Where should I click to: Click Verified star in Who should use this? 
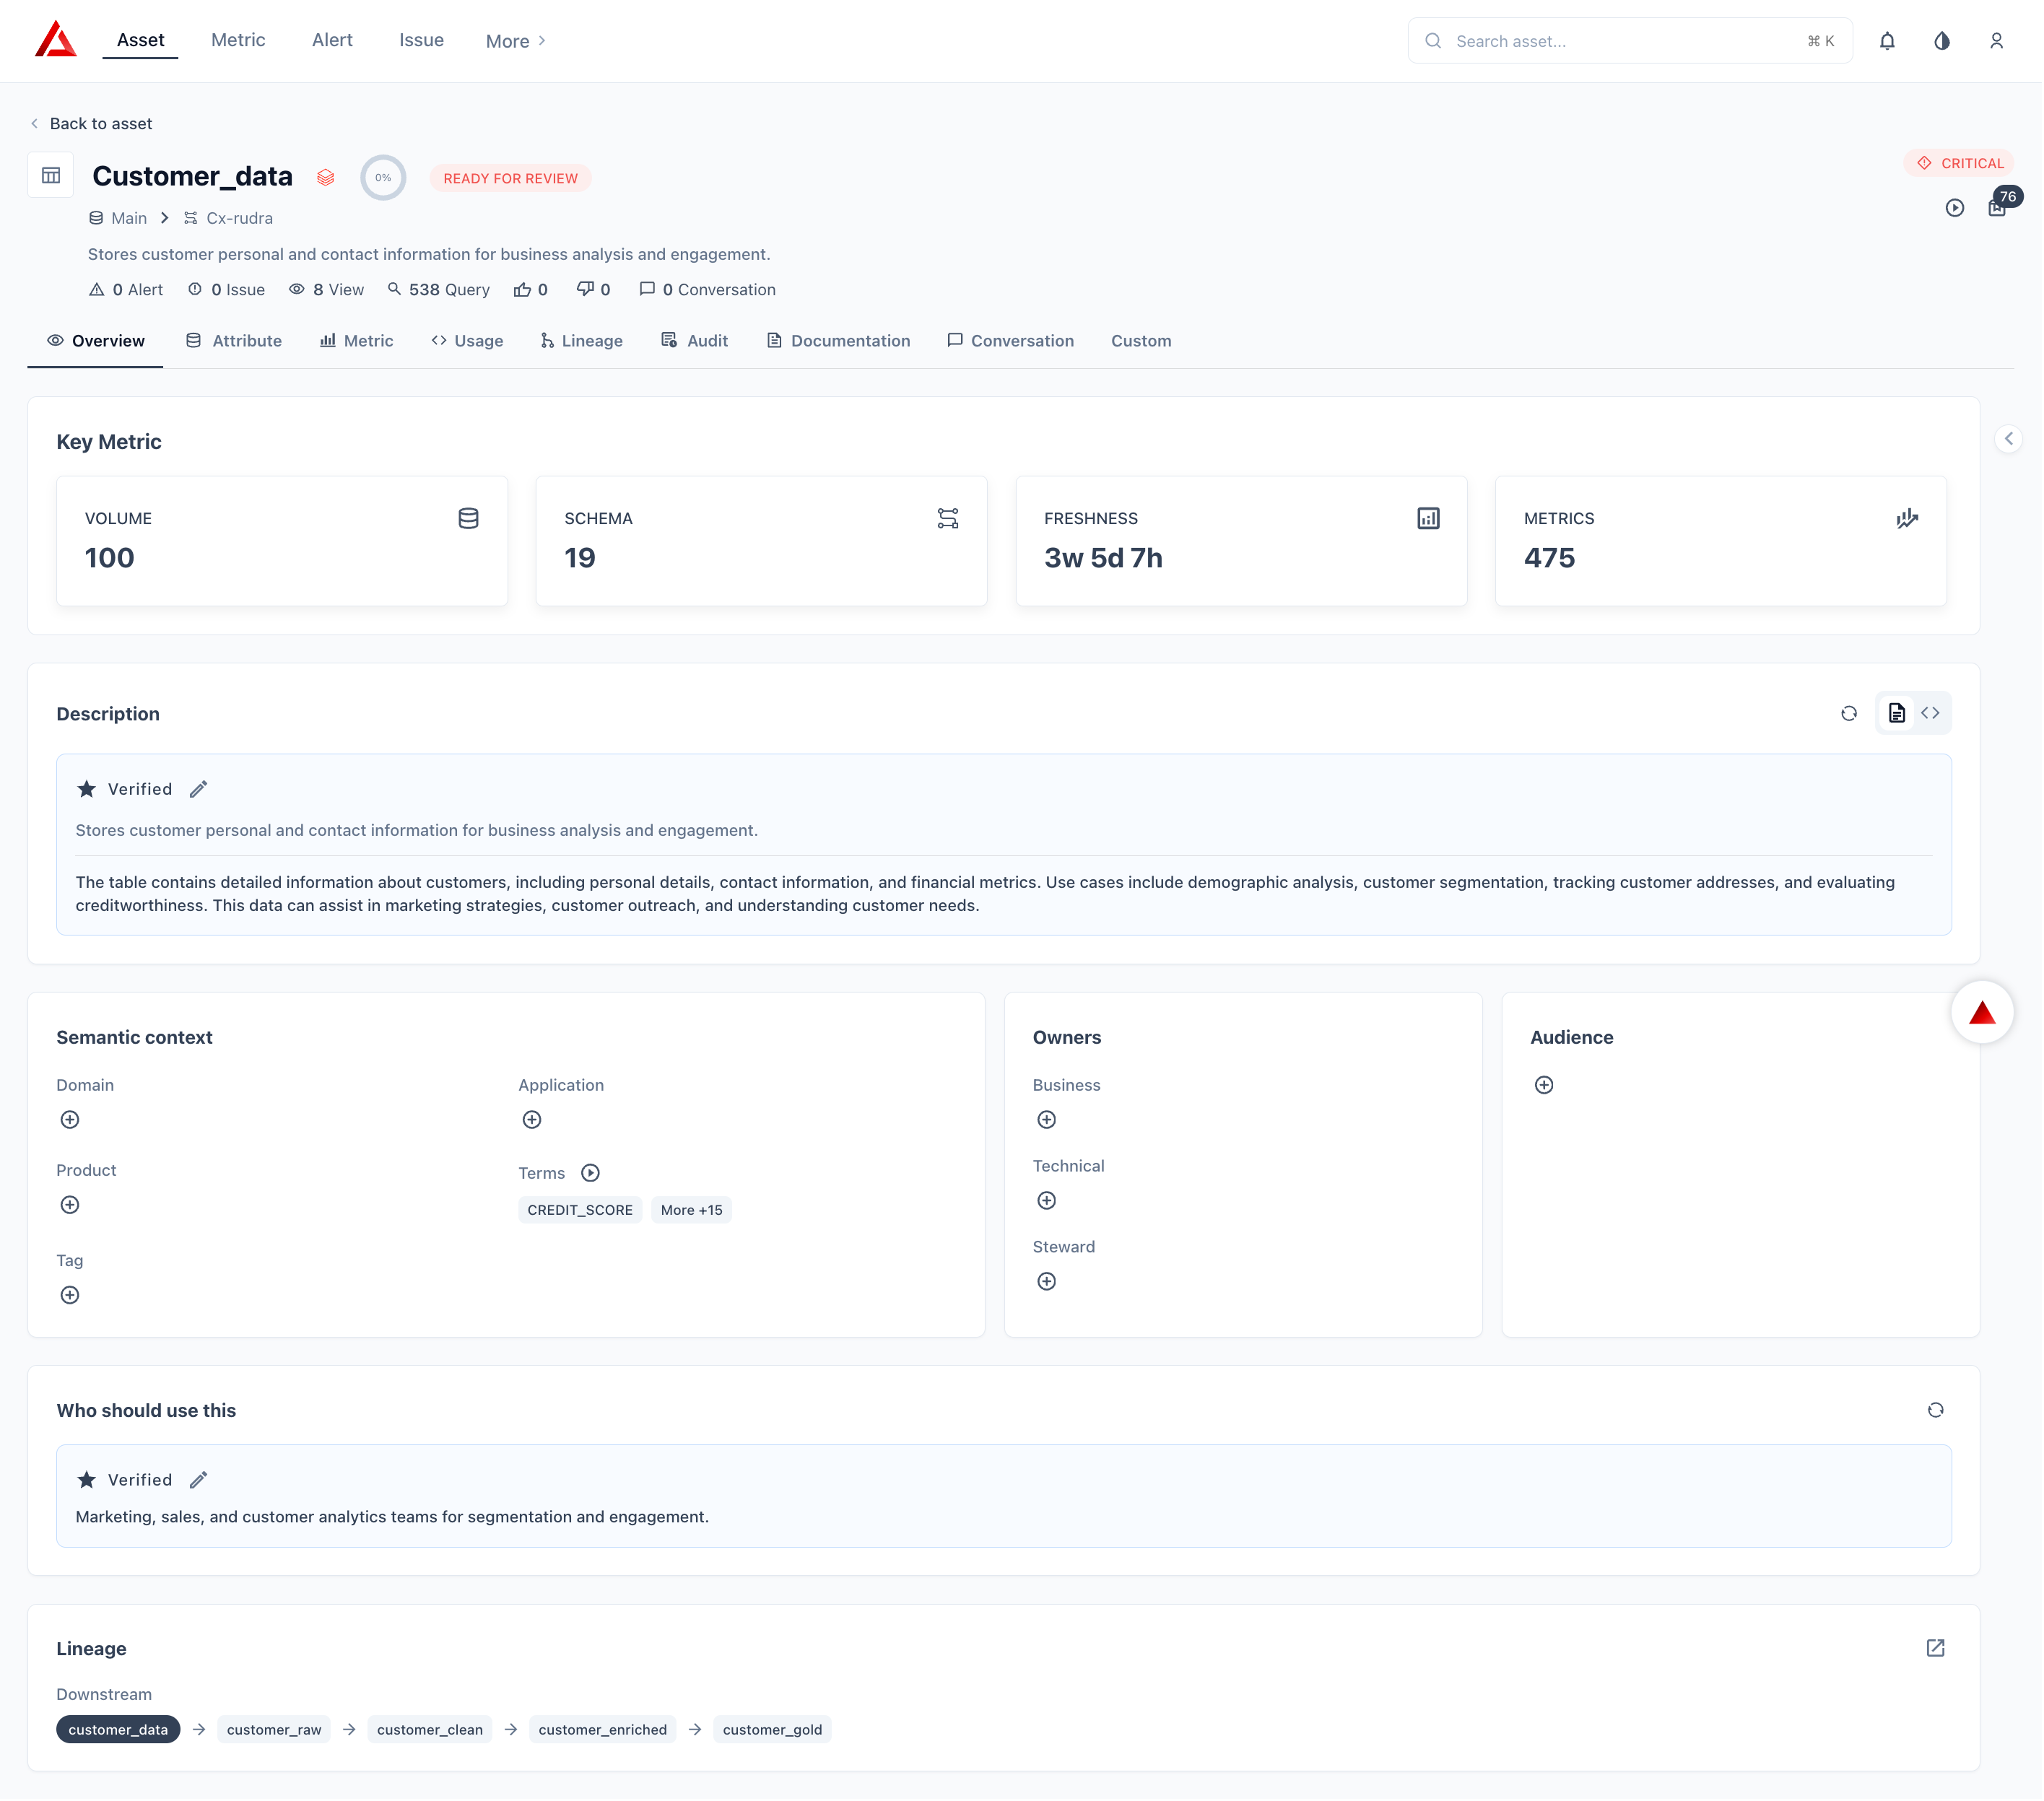coord(87,1481)
